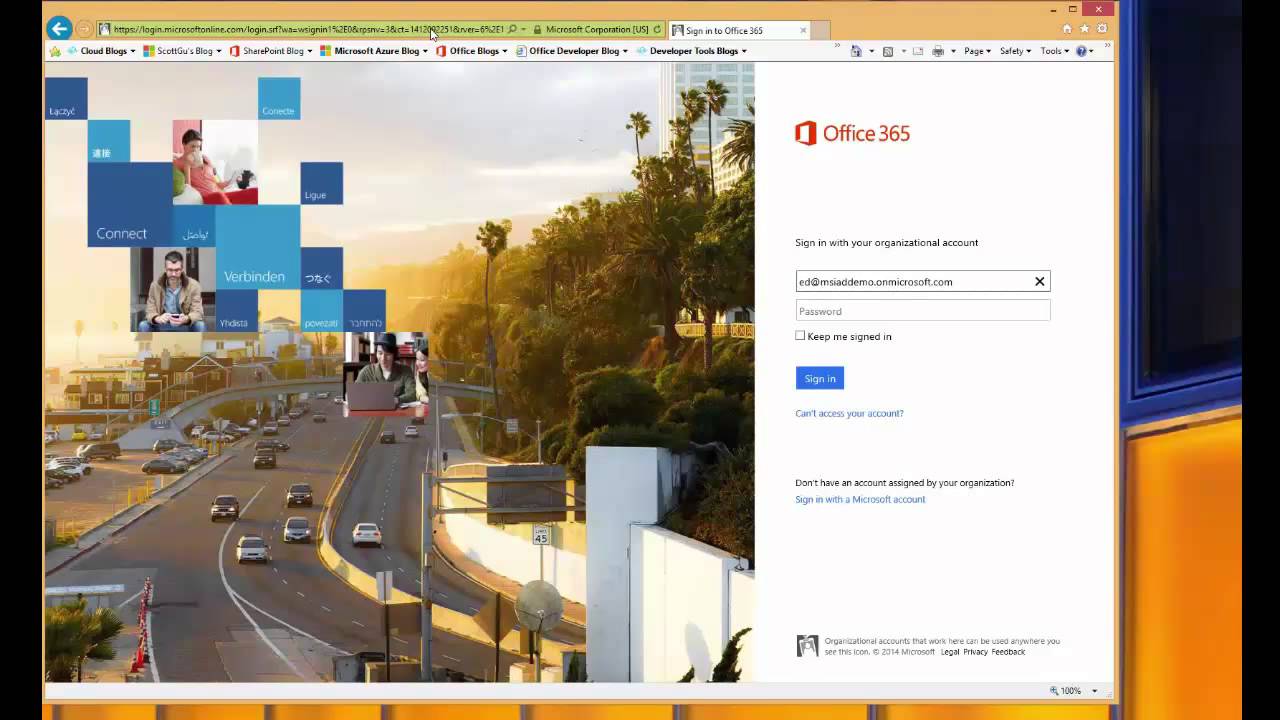Click the organizational account badge icon
Image resolution: width=1280 pixels, height=720 pixels.
[807, 646]
